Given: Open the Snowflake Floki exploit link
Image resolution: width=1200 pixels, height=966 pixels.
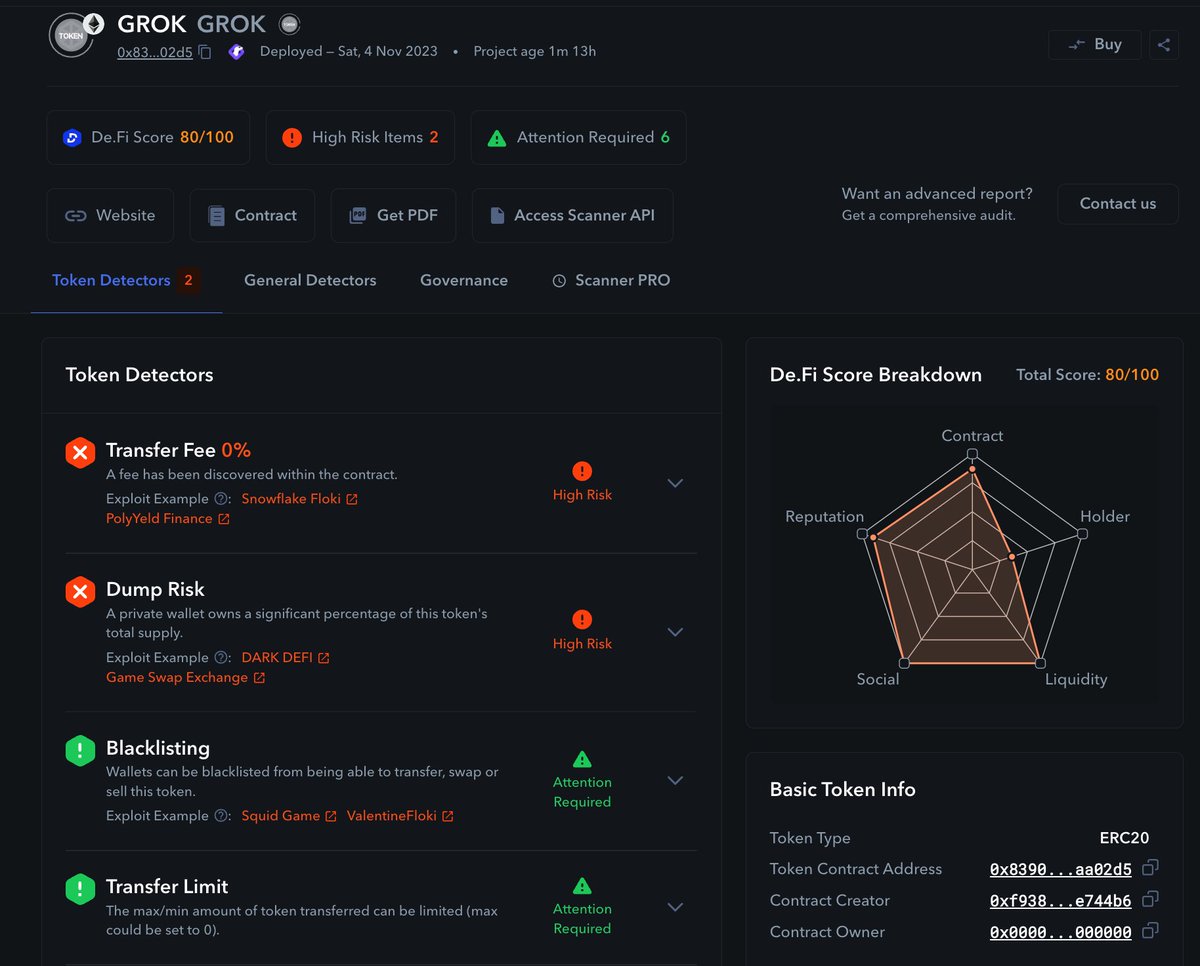Looking at the screenshot, I should pyautogui.click(x=299, y=498).
